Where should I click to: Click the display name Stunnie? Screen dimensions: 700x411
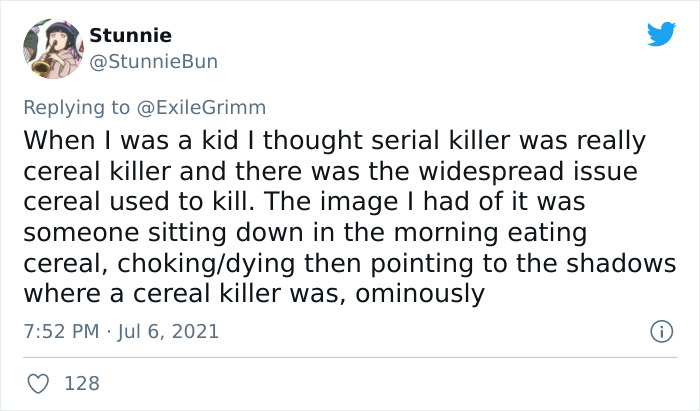click(x=130, y=36)
